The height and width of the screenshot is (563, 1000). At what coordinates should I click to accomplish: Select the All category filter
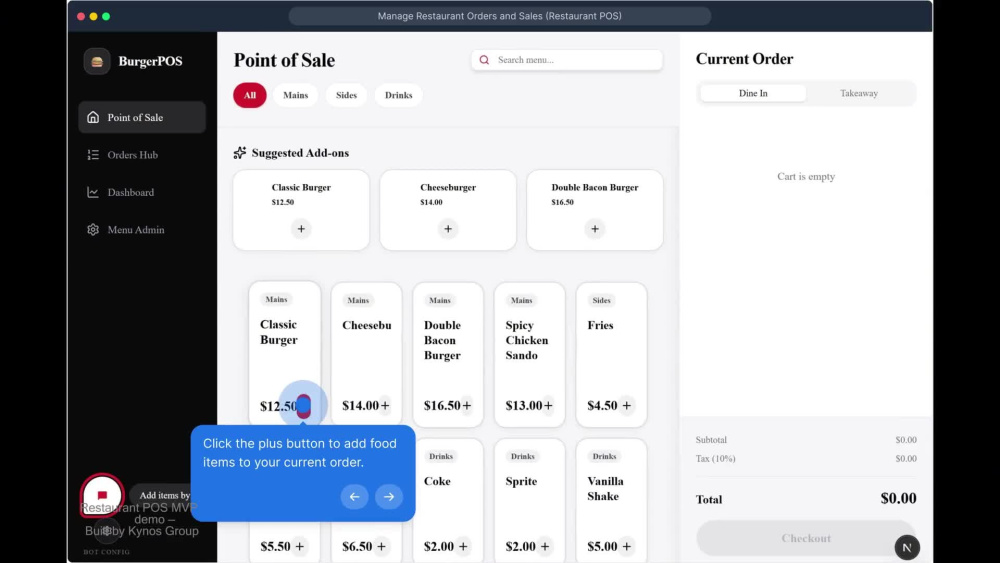click(x=250, y=95)
